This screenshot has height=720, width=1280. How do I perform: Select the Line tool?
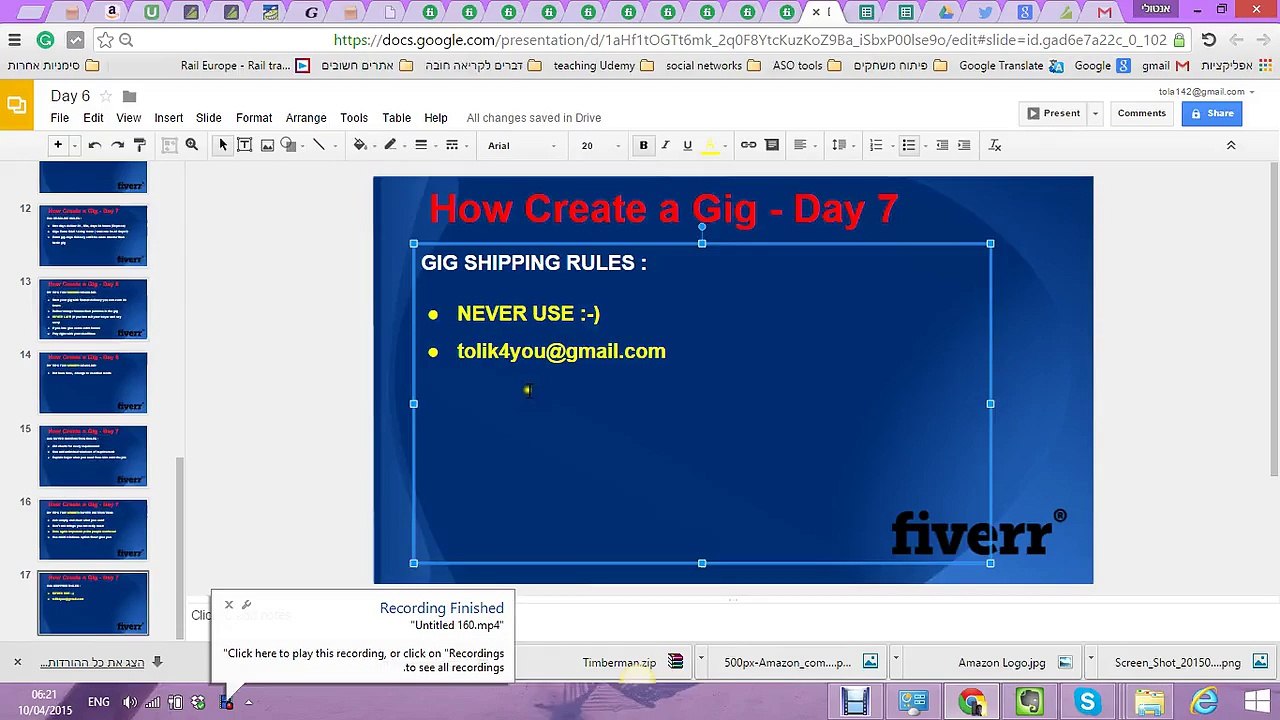319,145
